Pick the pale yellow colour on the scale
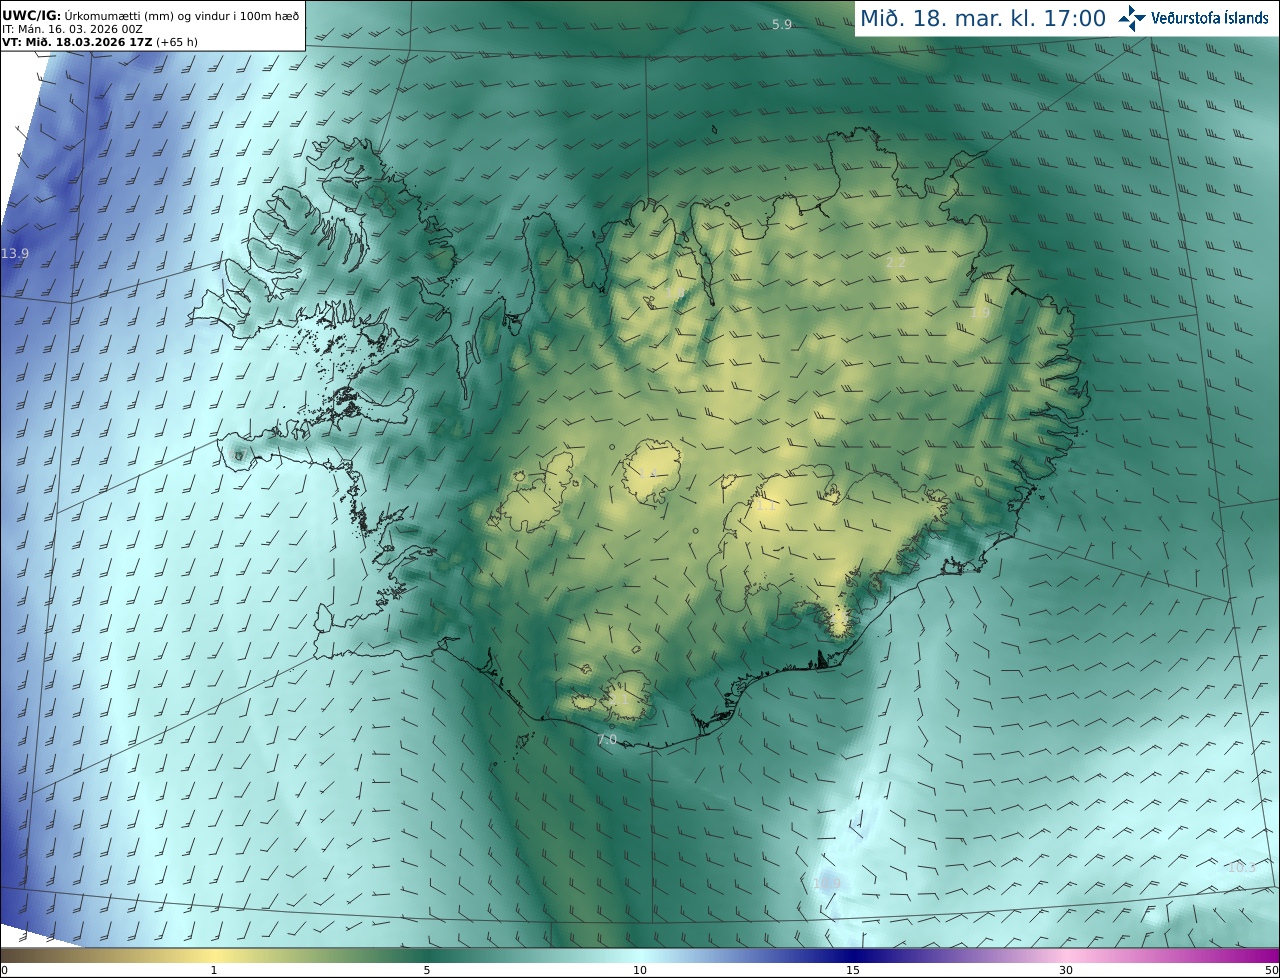 pos(214,955)
